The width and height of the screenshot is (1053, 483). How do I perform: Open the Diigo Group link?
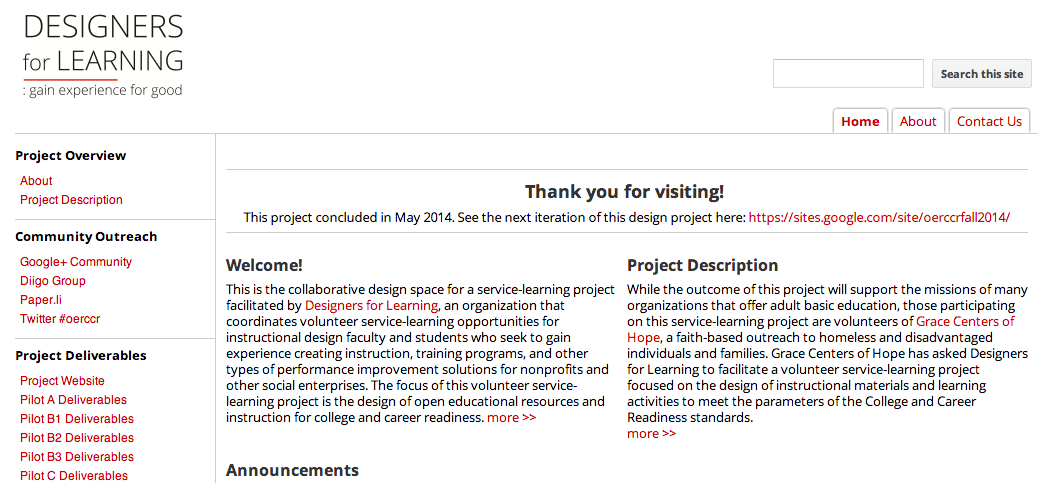(53, 281)
